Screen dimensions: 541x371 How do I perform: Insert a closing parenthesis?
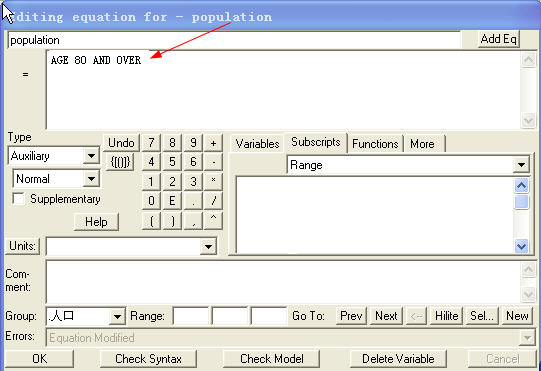(172, 221)
